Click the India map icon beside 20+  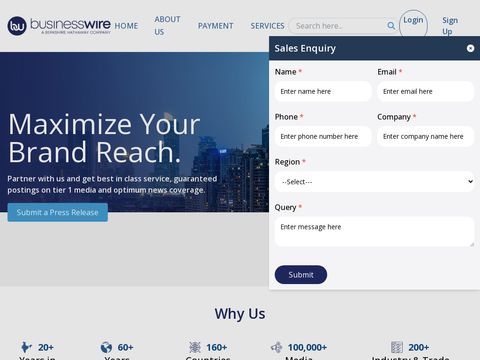pyautogui.click(x=26, y=347)
